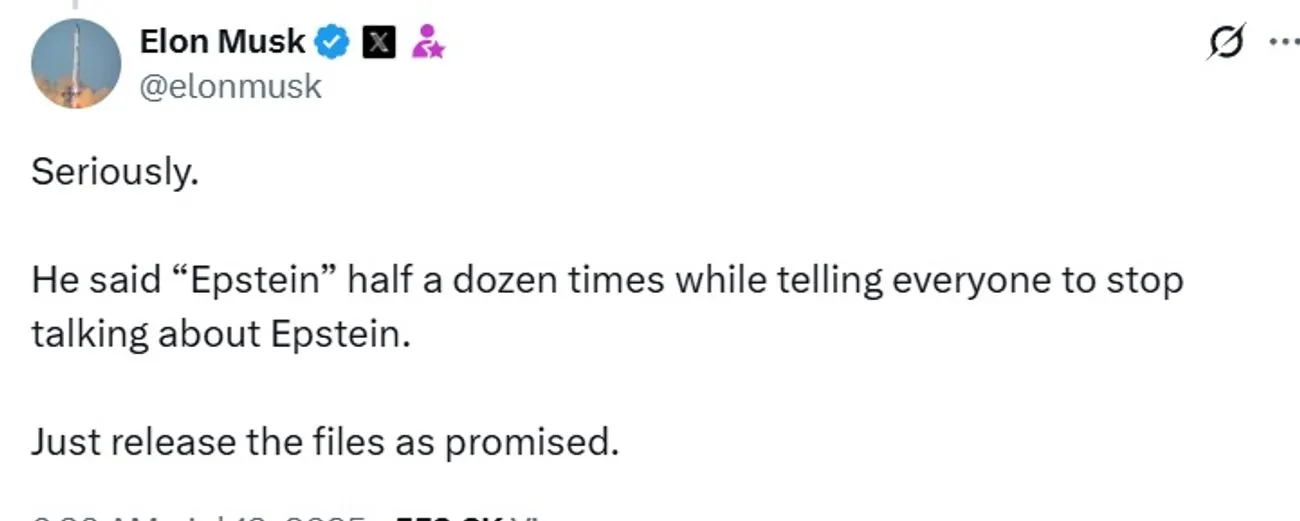The width and height of the screenshot is (1300, 521).
Task: Click the line "talking about Epstein."
Action: pos(220,333)
